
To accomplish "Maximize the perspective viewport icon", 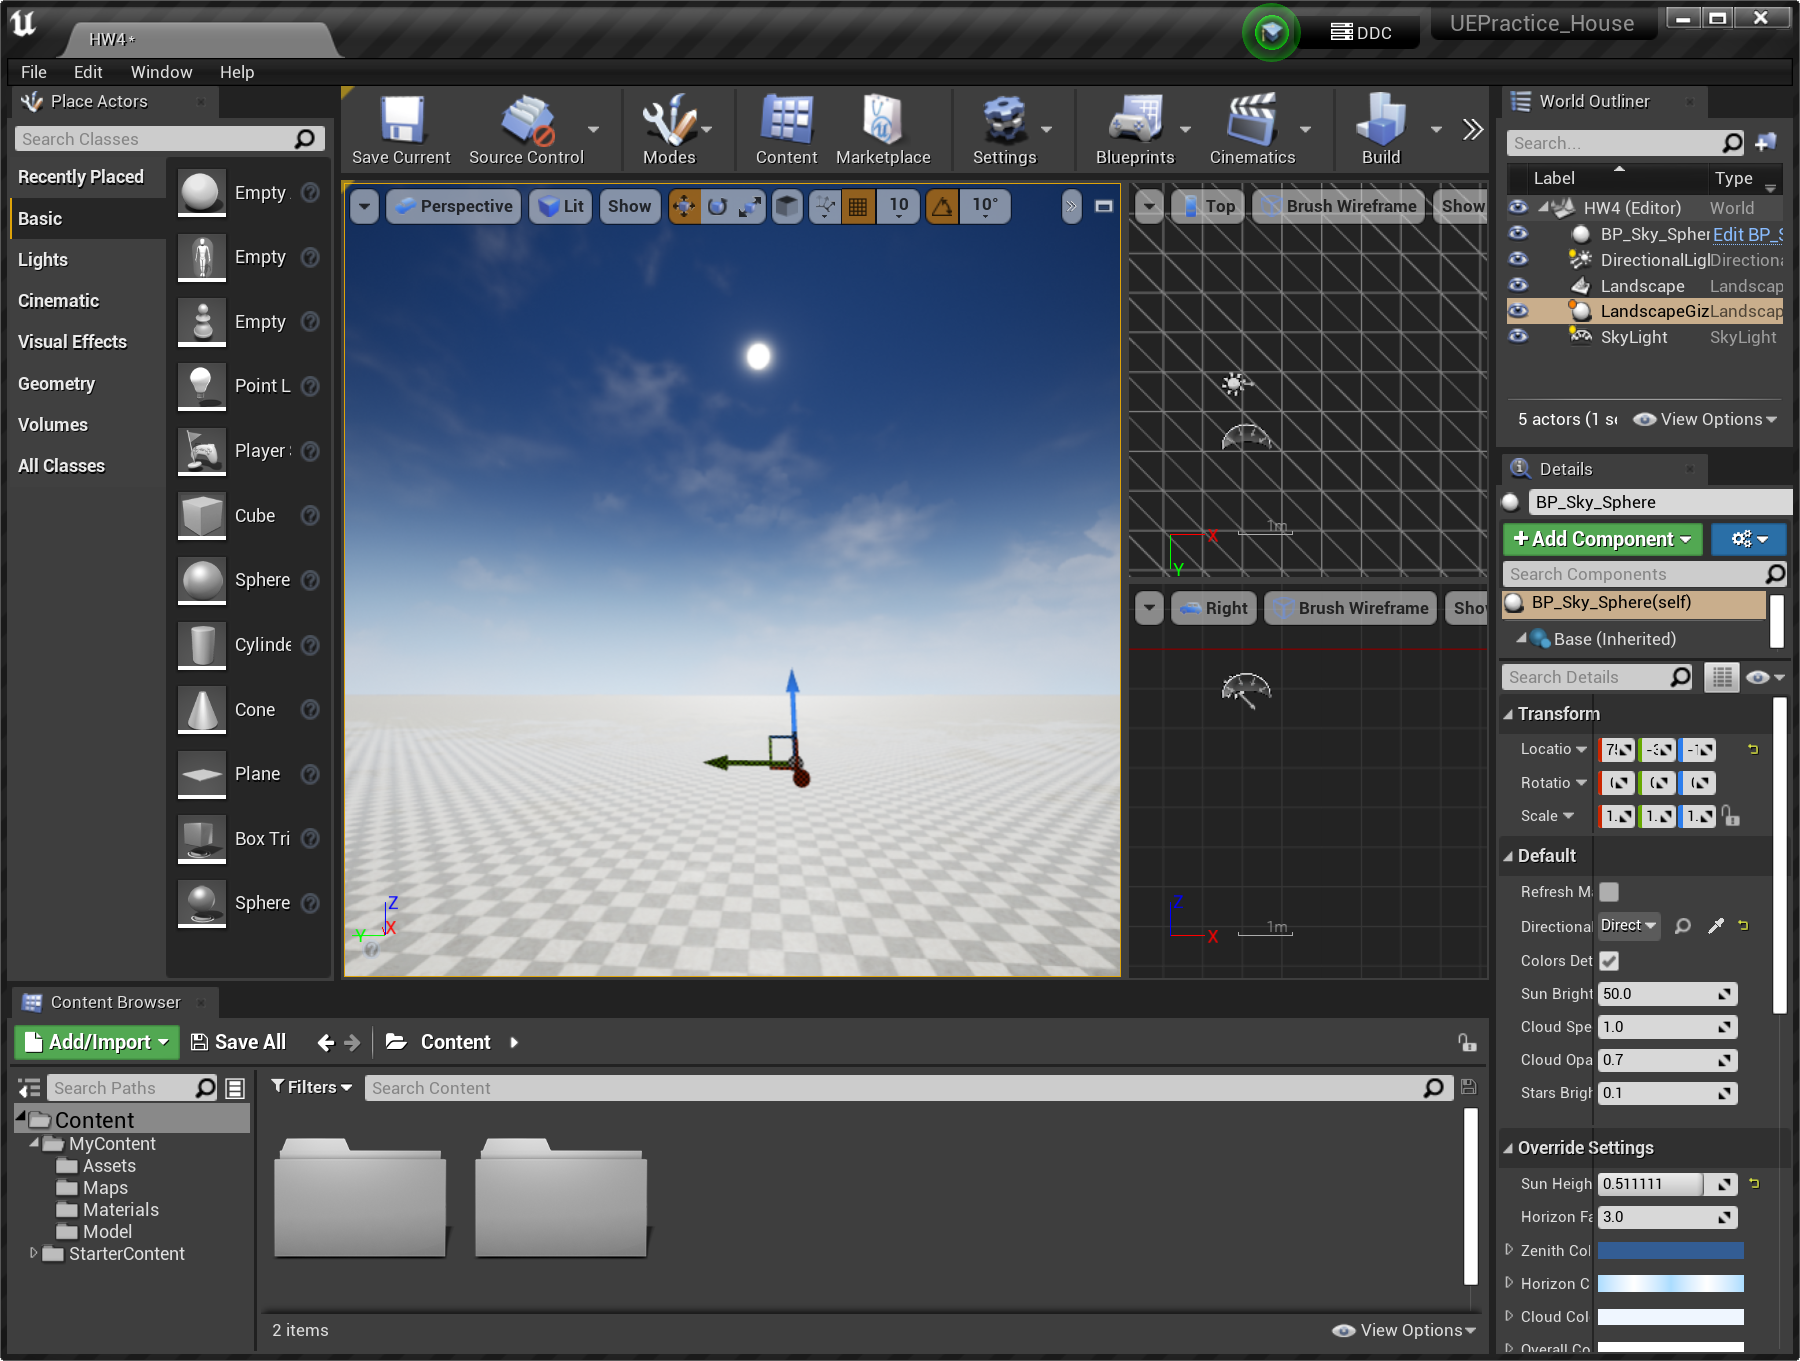I will click(x=1104, y=206).
